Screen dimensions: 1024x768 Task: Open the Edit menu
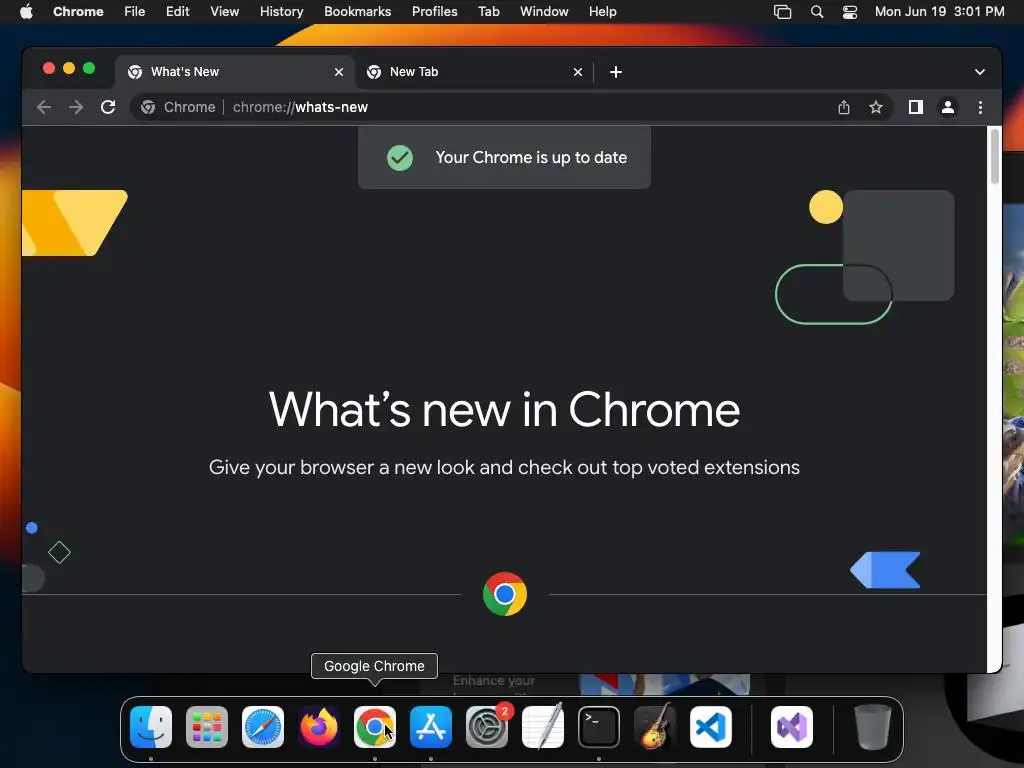pyautogui.click(x=178, y=12)
